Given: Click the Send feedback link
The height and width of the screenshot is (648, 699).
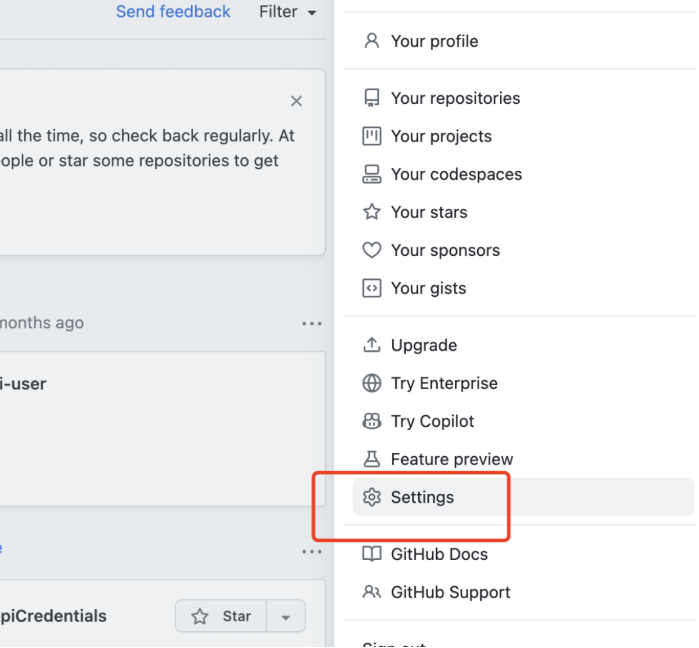Looking at the screenshot, I should (173, 12).
